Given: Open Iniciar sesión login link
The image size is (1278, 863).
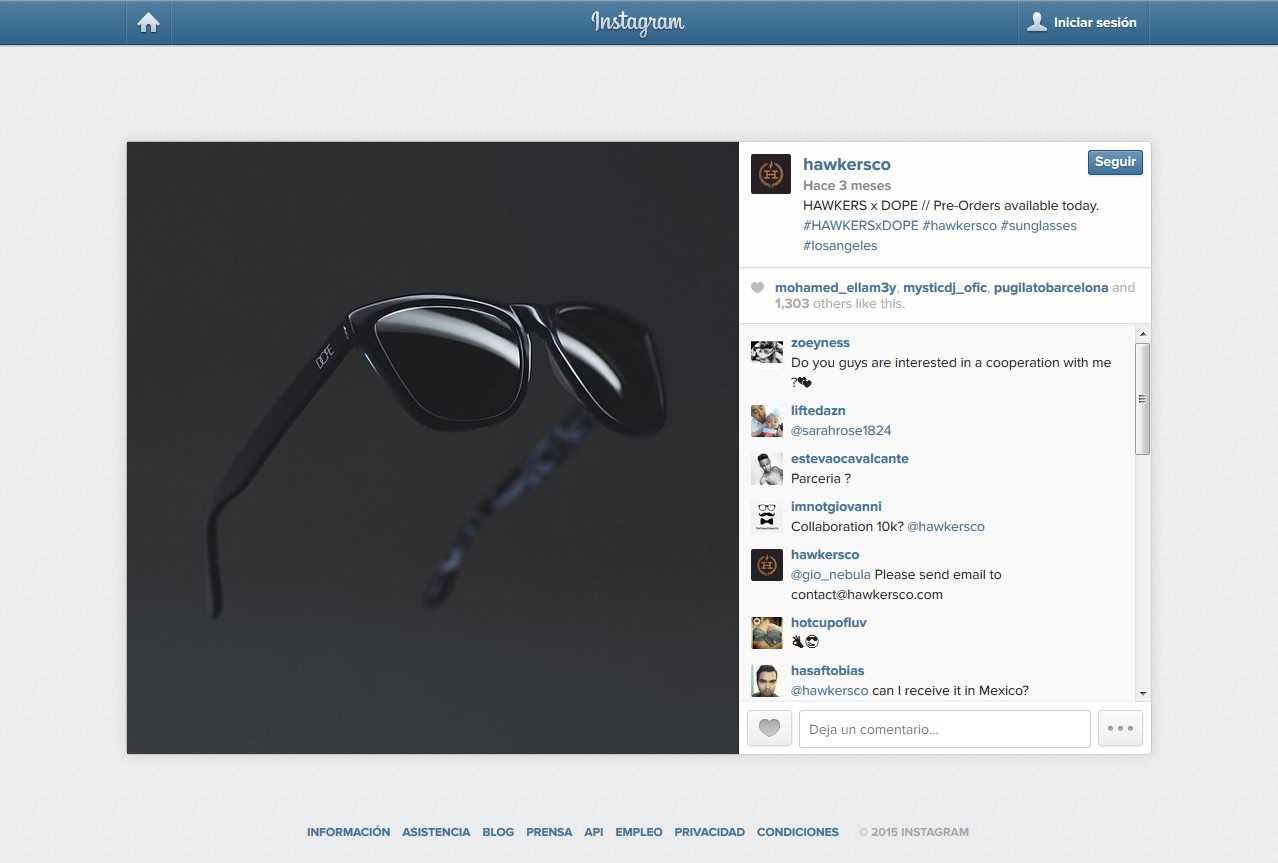Looking at the screenshot, I should coord(1084,22).
